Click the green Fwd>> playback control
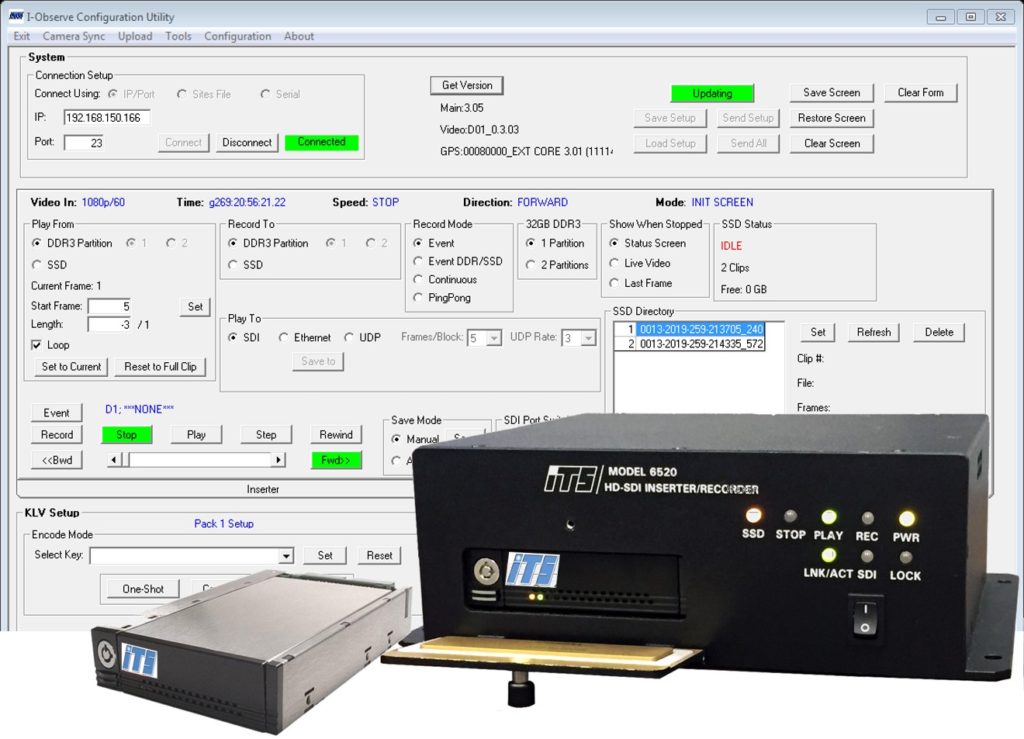Viewport: 1024px width, 739px height. pos(336,459)
